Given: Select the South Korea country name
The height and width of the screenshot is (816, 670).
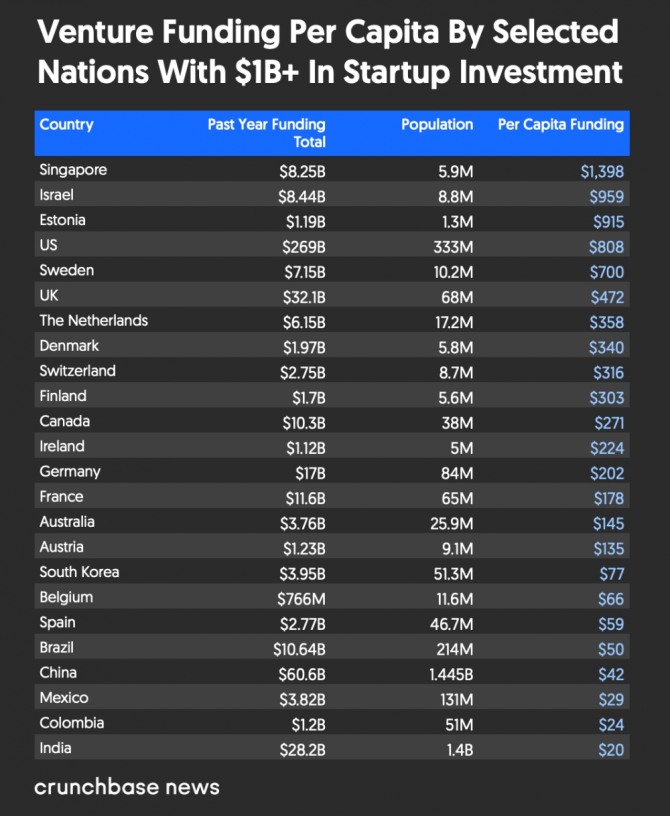Looking at the screenshot, I should 80,572.
